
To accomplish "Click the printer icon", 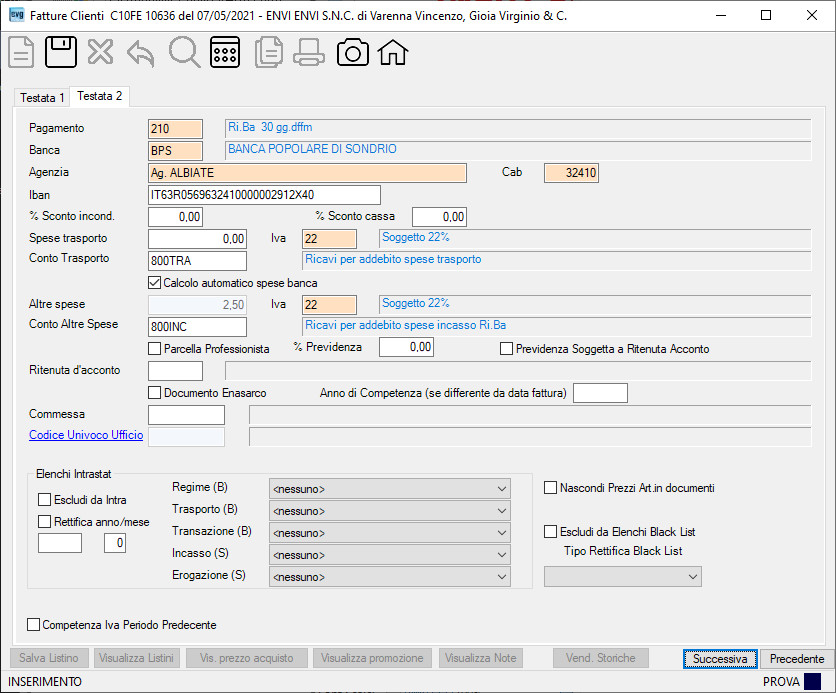I will (x=309, y=52).
